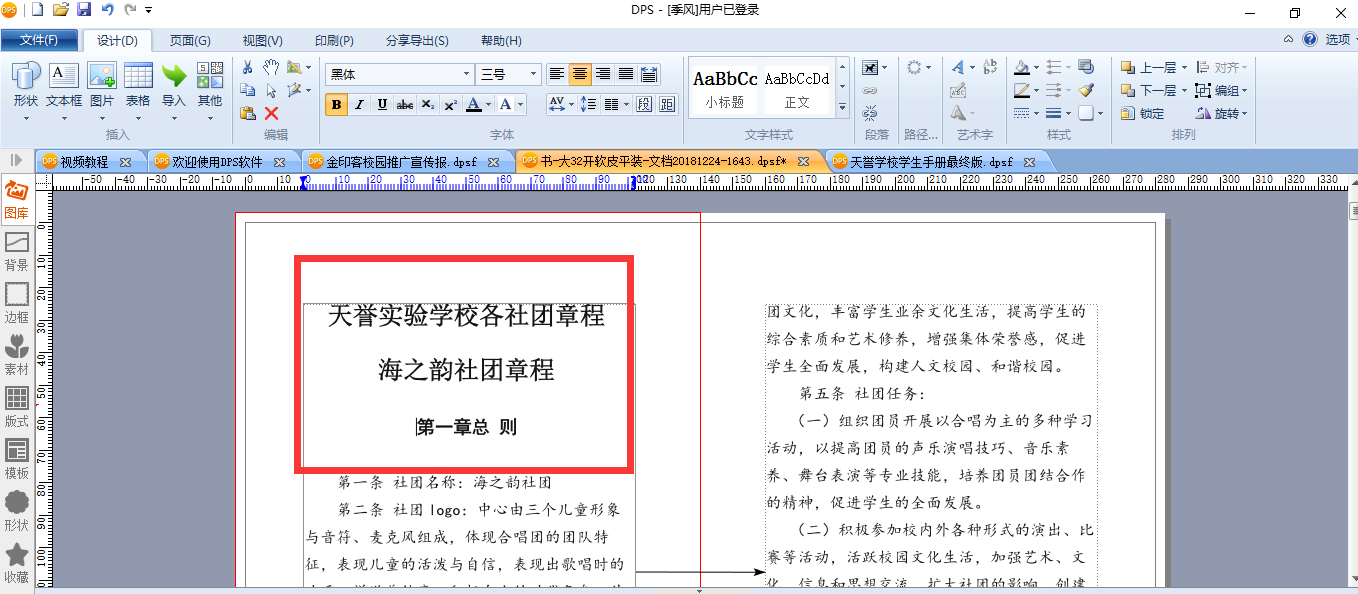This screenshot has height=594, width=1358.
Task: Cut selection with the scissors icon
Action: tap(248, 67)
